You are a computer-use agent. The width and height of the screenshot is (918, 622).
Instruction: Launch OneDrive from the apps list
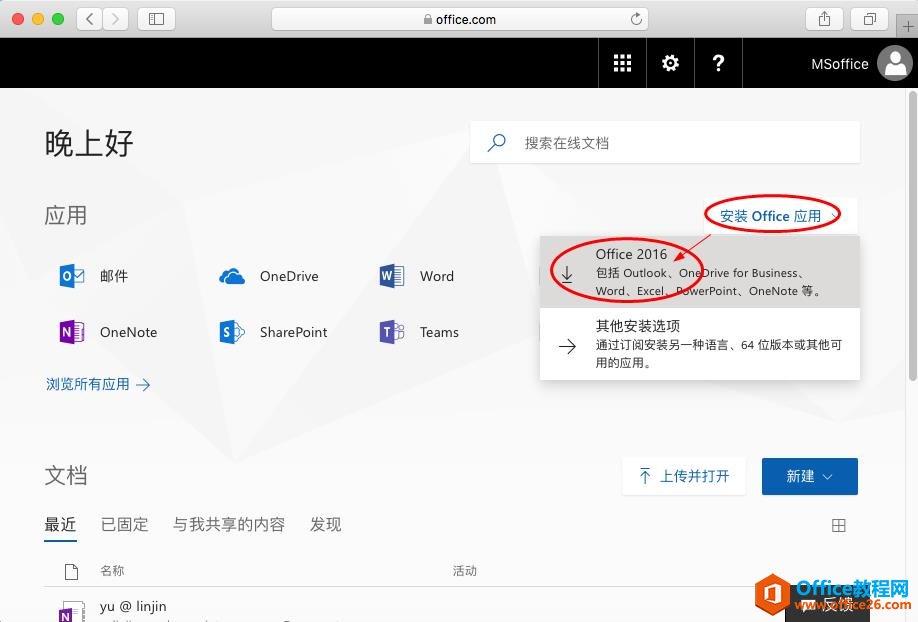tap(232, 276)
